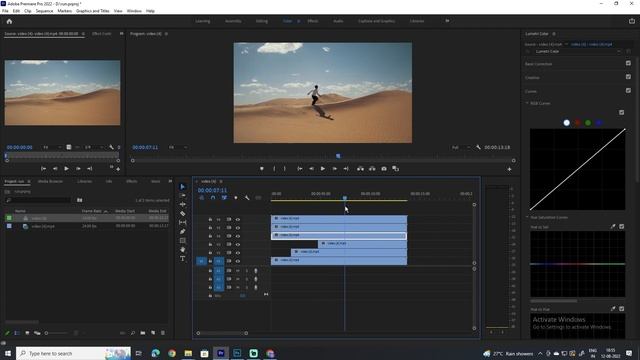Select green channel curve swatch
Screen dimensions: 640x360
tap(588, 122)
